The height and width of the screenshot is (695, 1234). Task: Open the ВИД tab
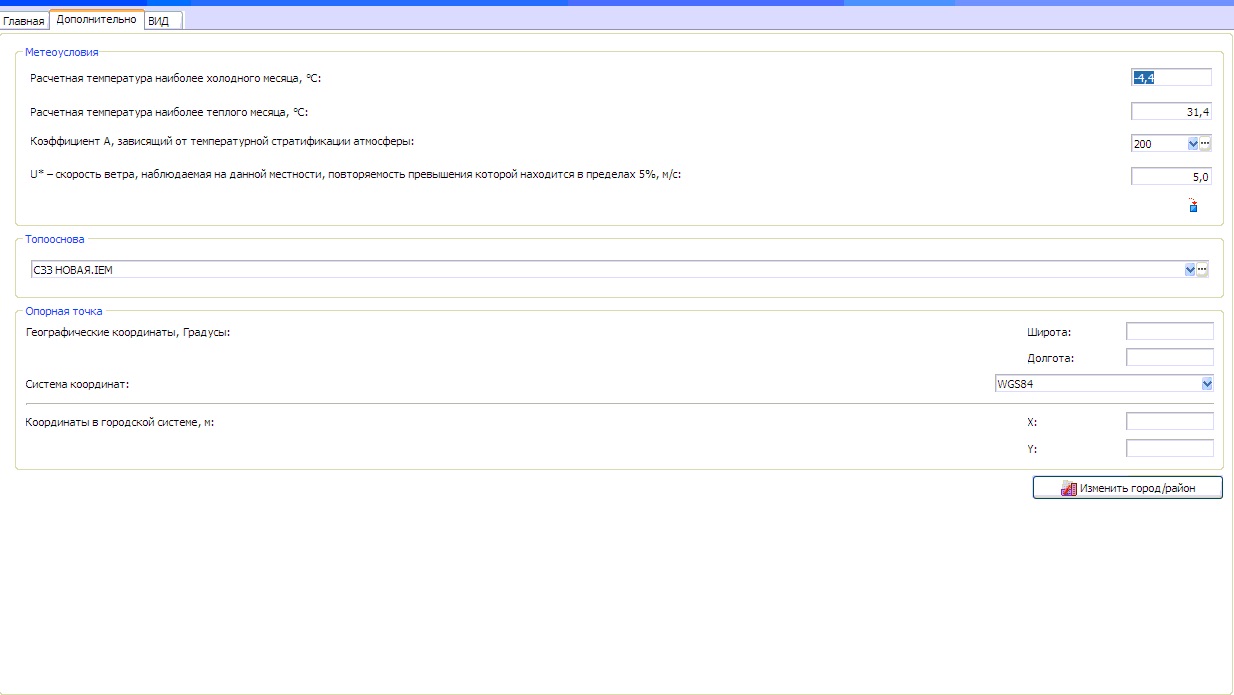pos(158,21)
